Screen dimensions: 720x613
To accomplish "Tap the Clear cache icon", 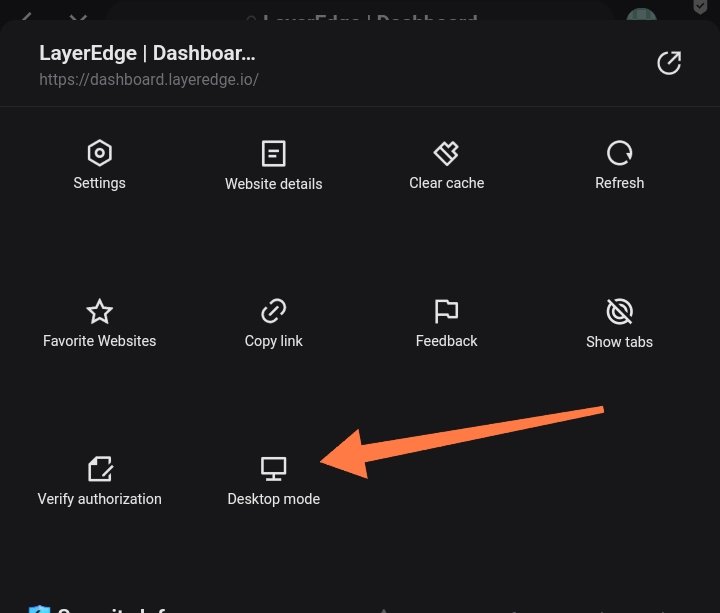I will tap(446, 153).
